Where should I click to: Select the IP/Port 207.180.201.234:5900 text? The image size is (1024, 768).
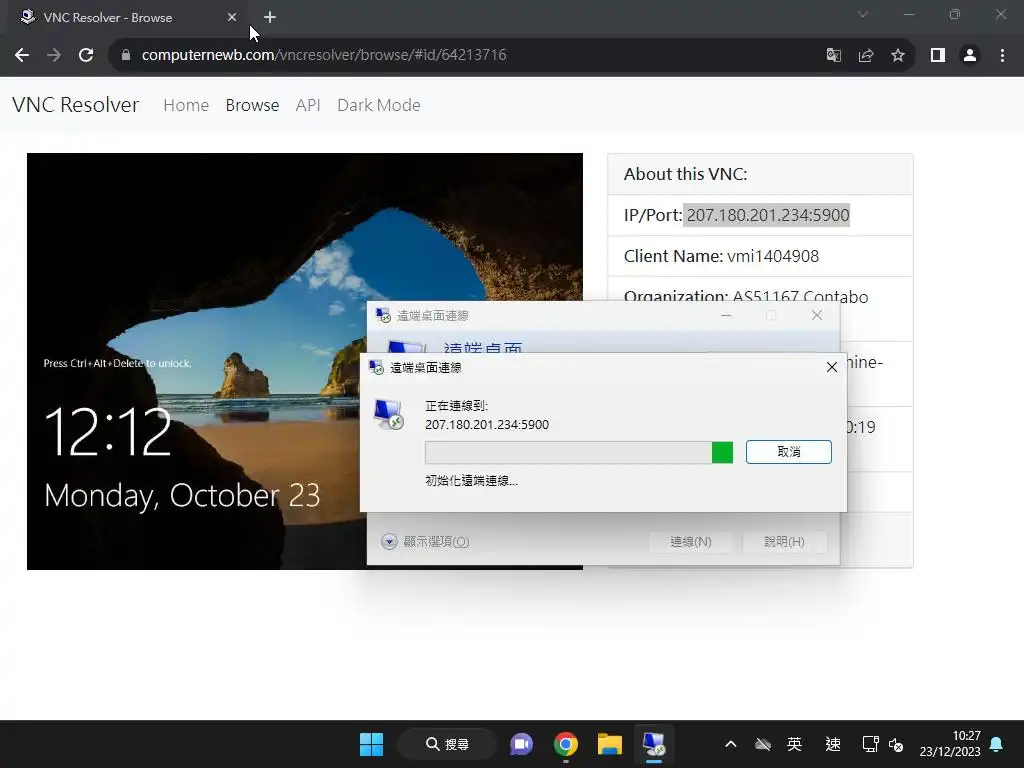[x=768, y=215]
